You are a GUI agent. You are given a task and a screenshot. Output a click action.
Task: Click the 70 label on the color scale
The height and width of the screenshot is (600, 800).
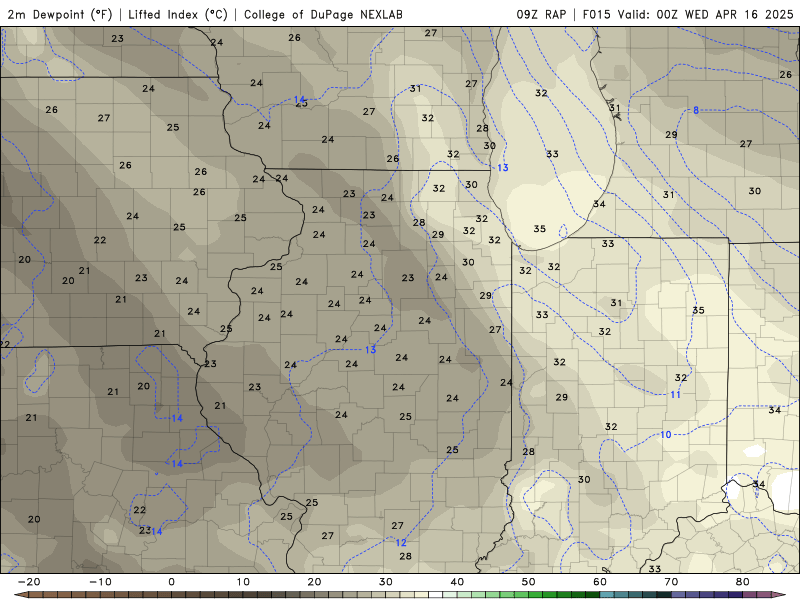point(671,582)
